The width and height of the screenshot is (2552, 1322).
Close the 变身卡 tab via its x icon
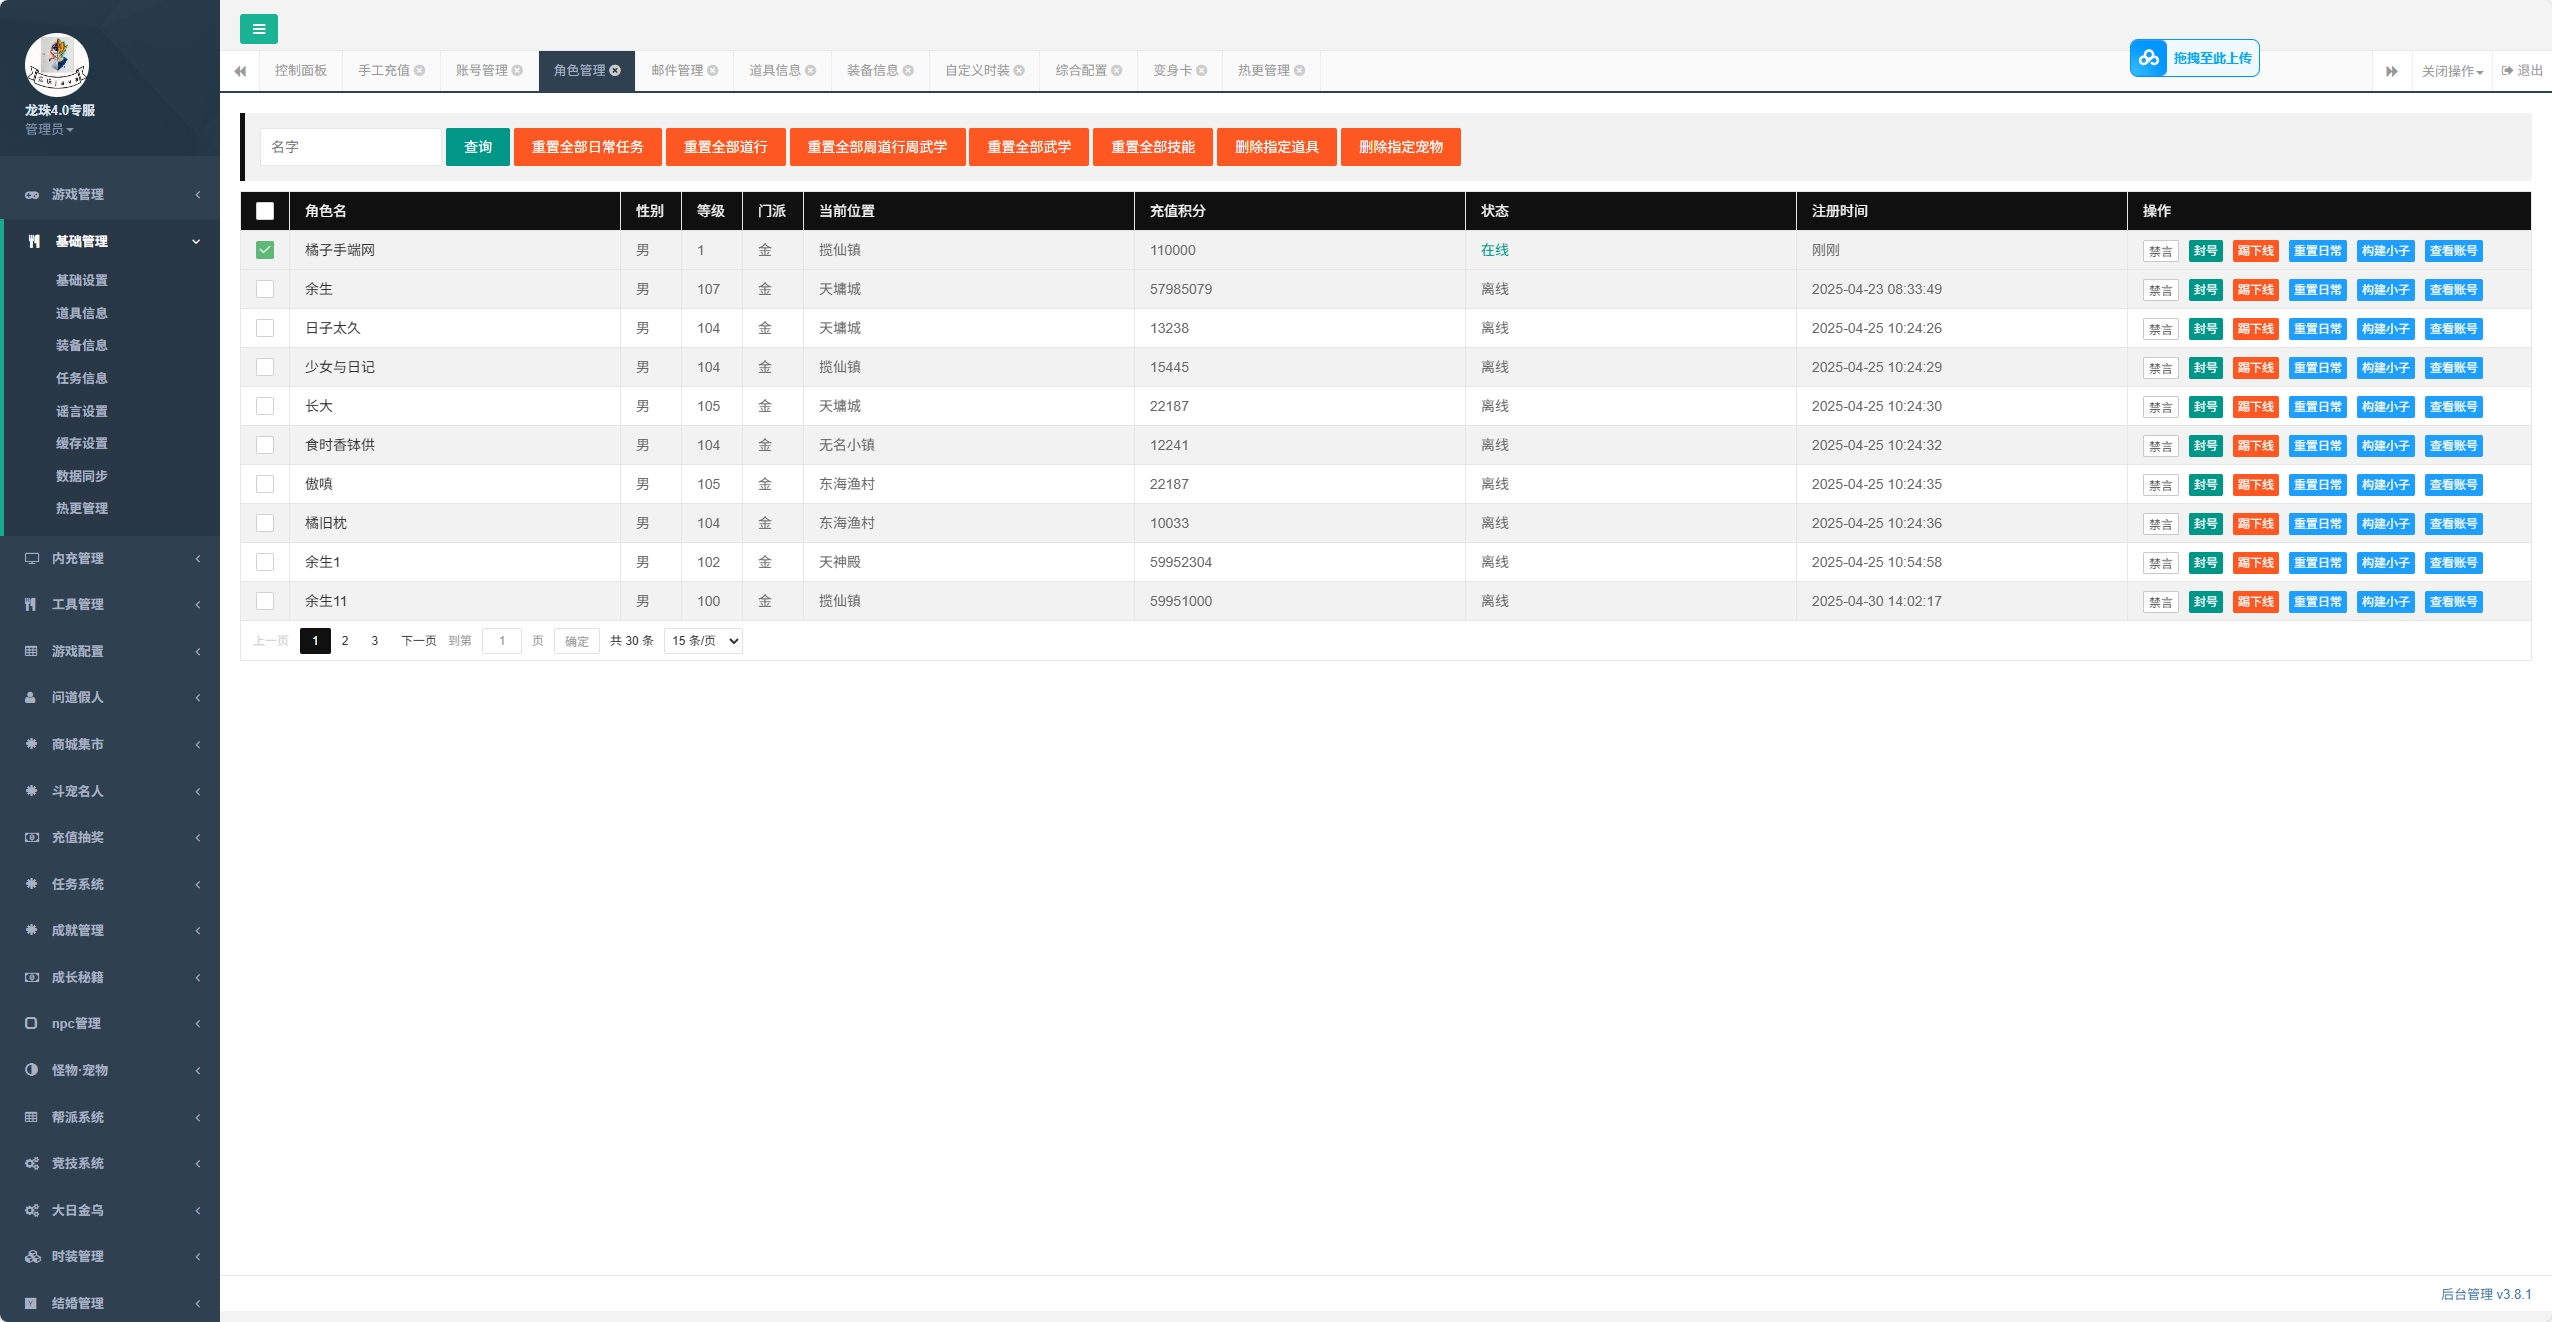click(x=1202, y=70)
